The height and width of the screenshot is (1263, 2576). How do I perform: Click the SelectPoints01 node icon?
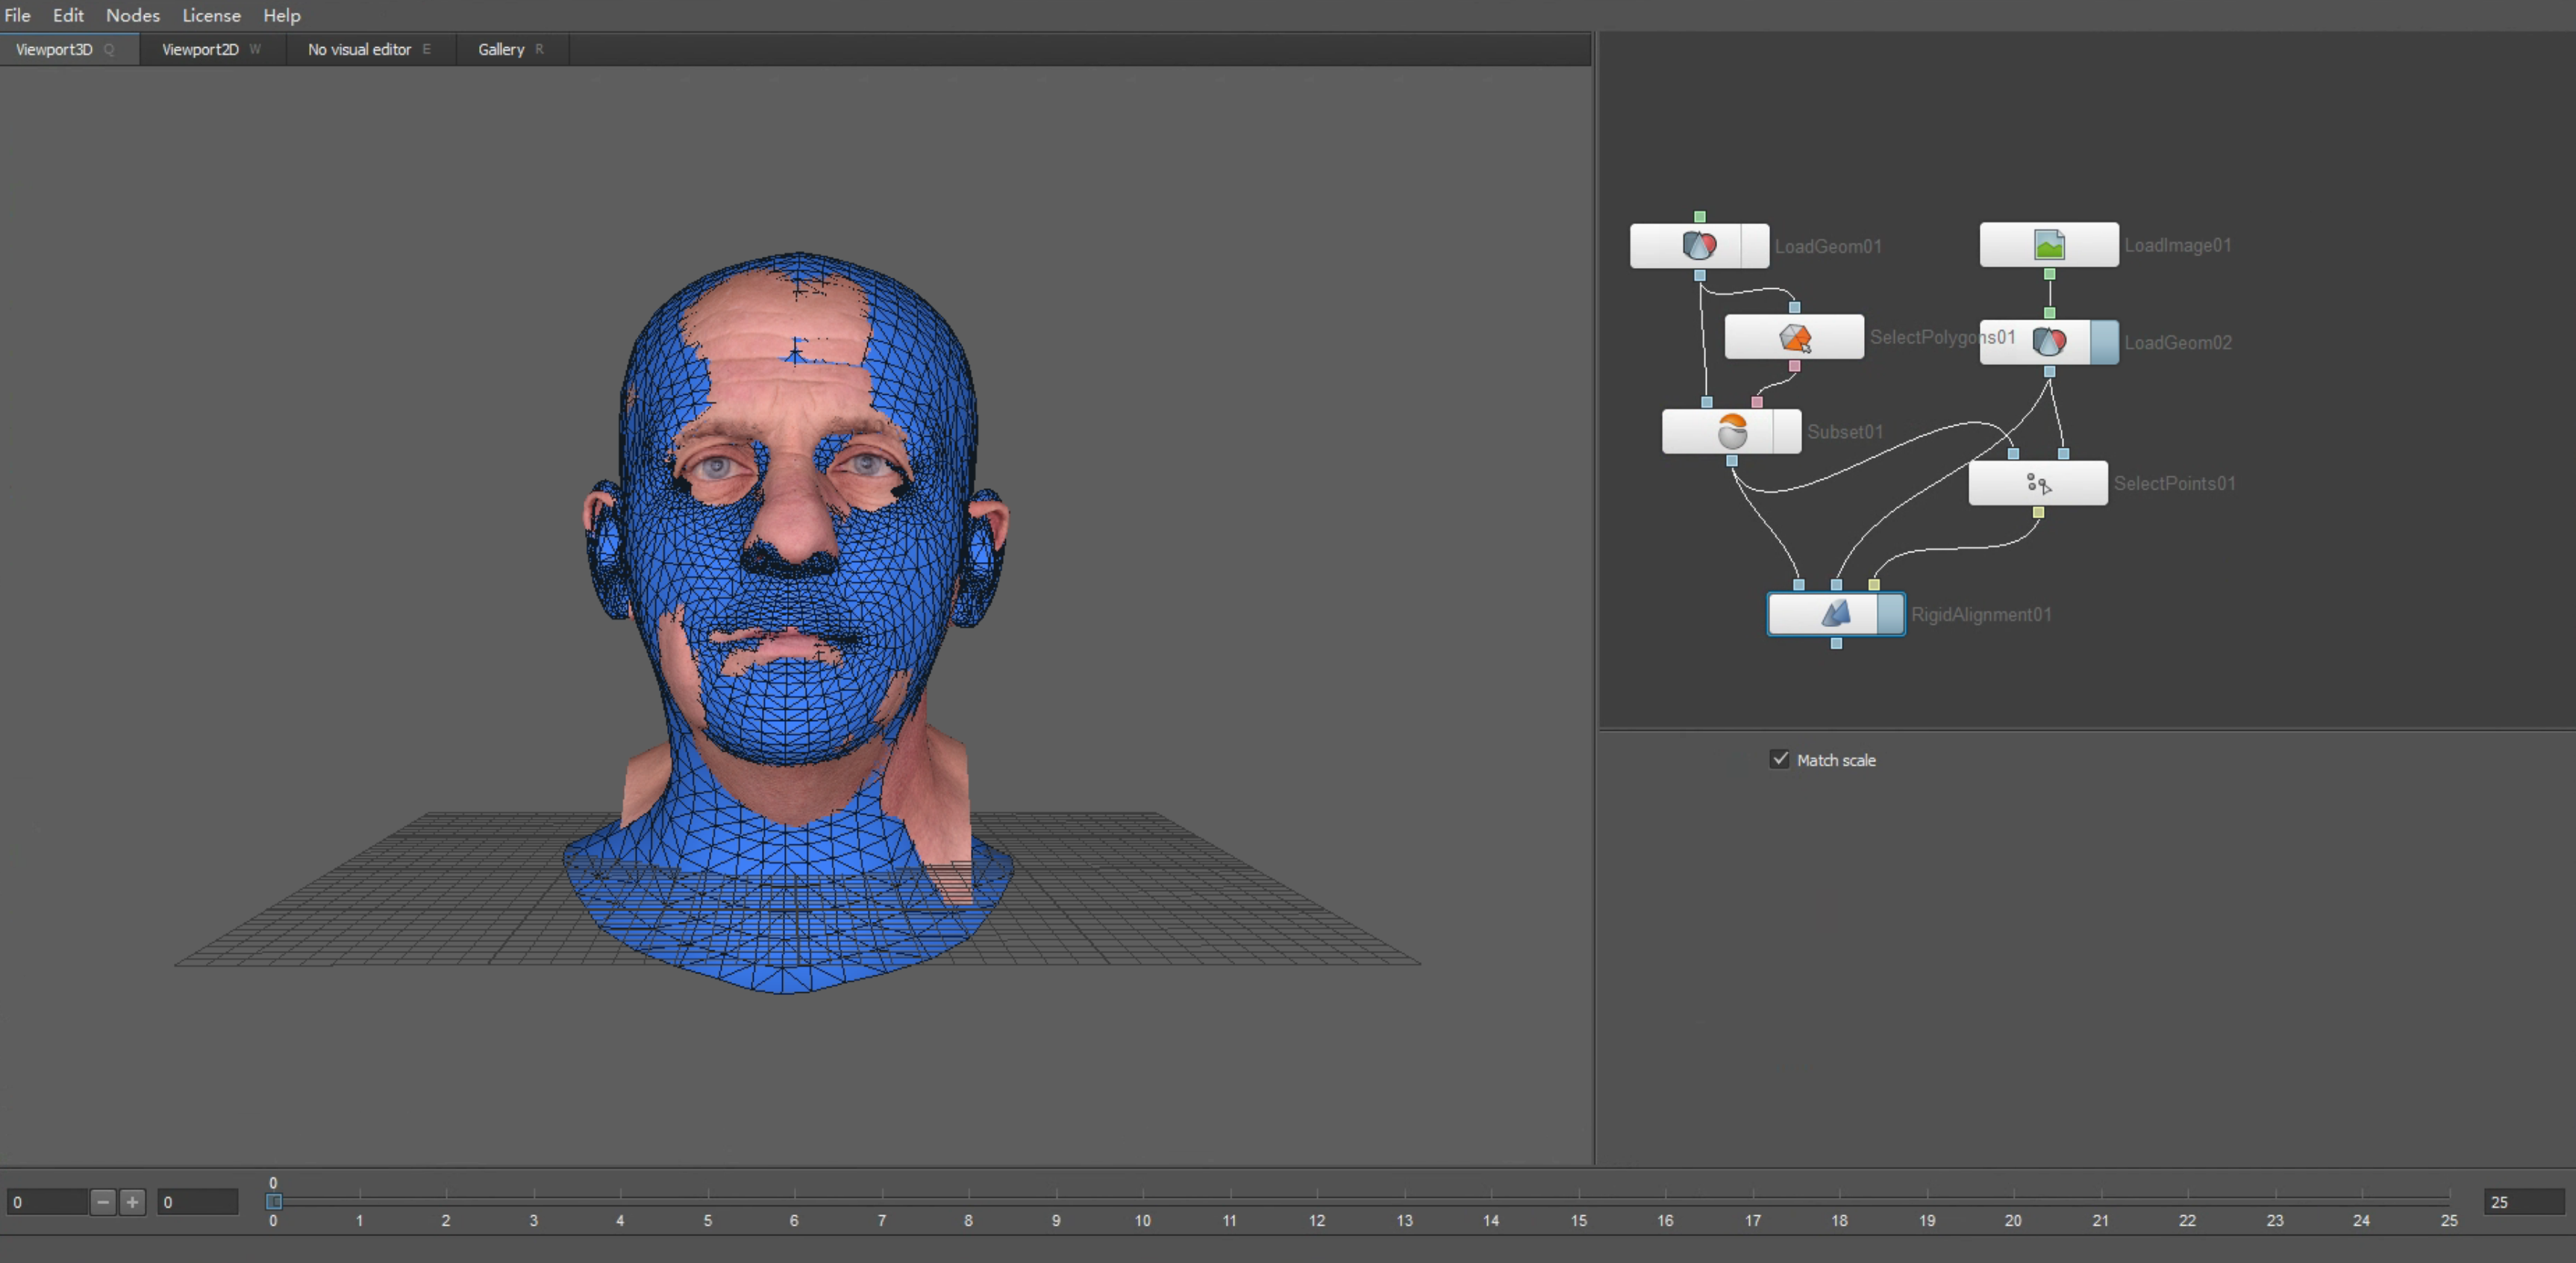(2038, 484)
